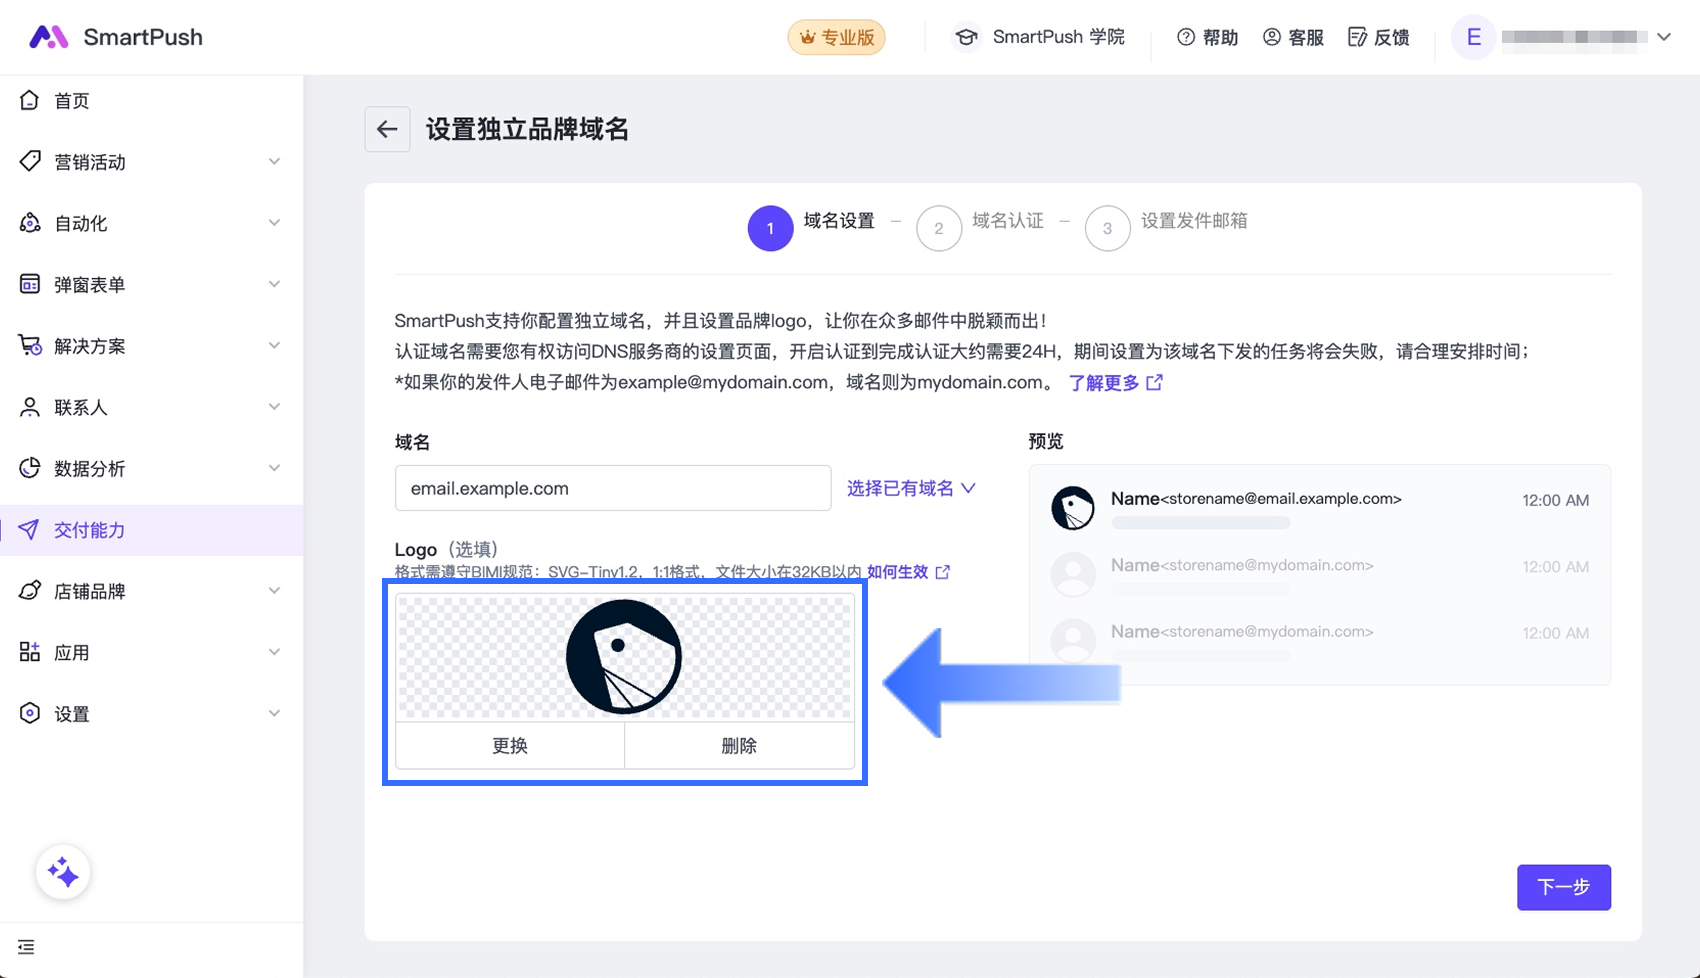The width and height of the screenshot is (1700, 978).
Task: Click the SmartPush logo
Action: click(116, 37)
